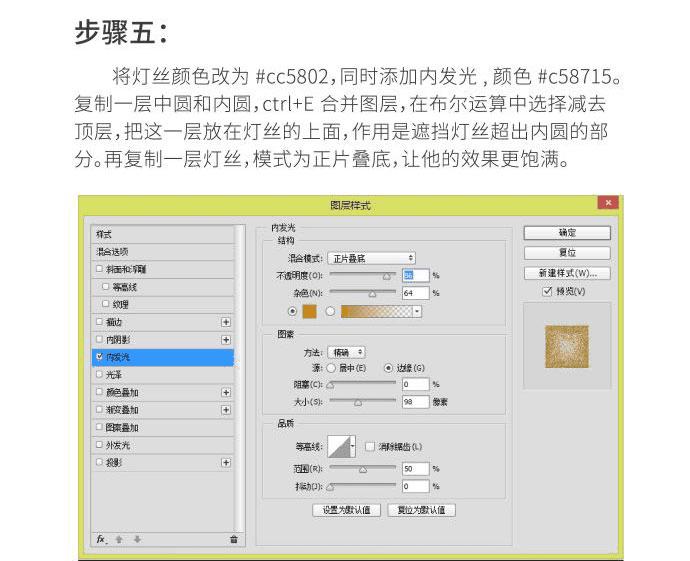Click the 抖动 value field
This screenshot has width=690, height=561.
(415, 486)
